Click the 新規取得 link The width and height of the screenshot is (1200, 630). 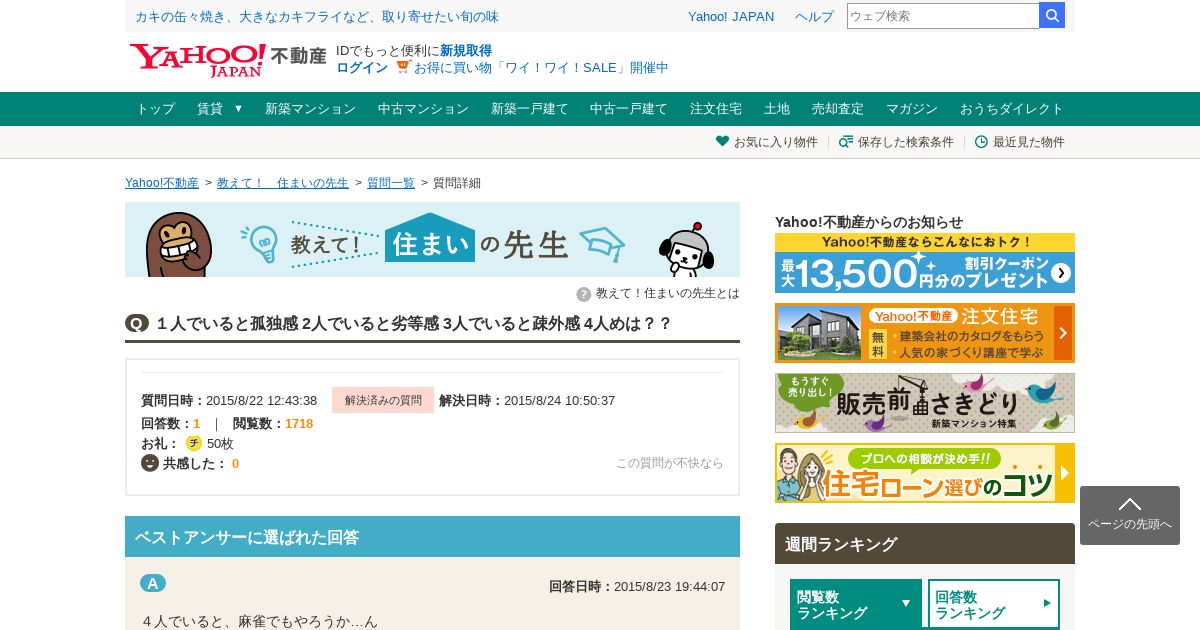click(x=466, y=50)
